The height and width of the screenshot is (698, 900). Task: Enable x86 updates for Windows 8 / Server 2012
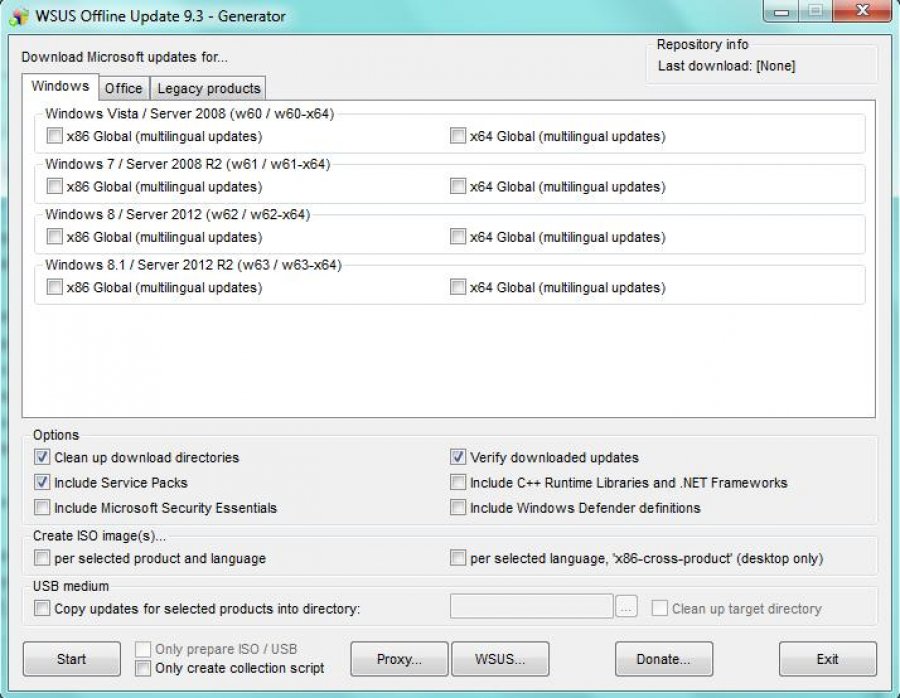pyautogui.click(x=55, y=237)
